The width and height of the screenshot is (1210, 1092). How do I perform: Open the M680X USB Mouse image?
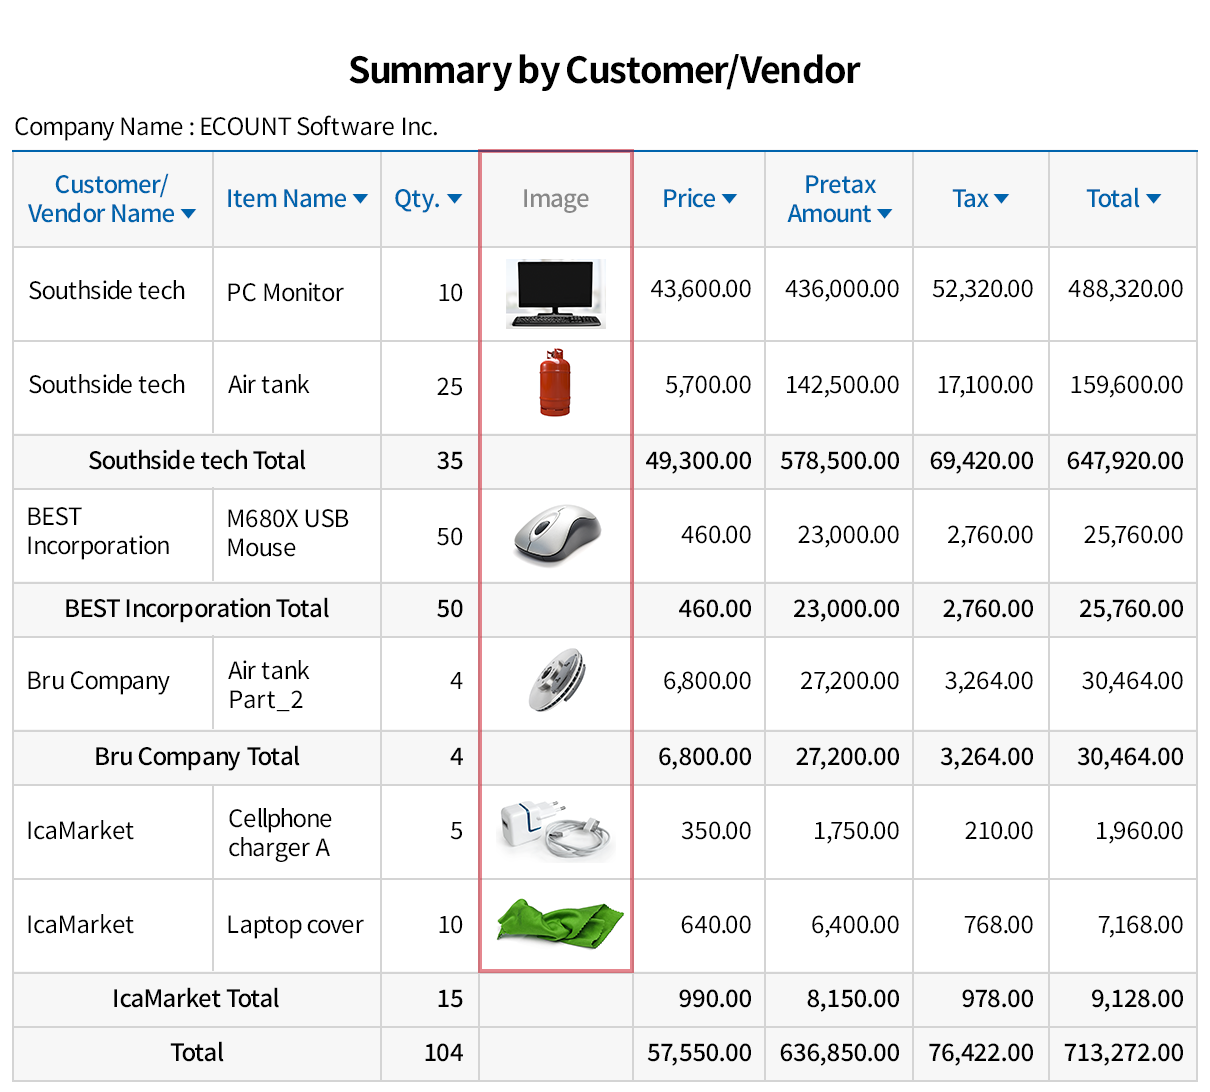[557, 535]
